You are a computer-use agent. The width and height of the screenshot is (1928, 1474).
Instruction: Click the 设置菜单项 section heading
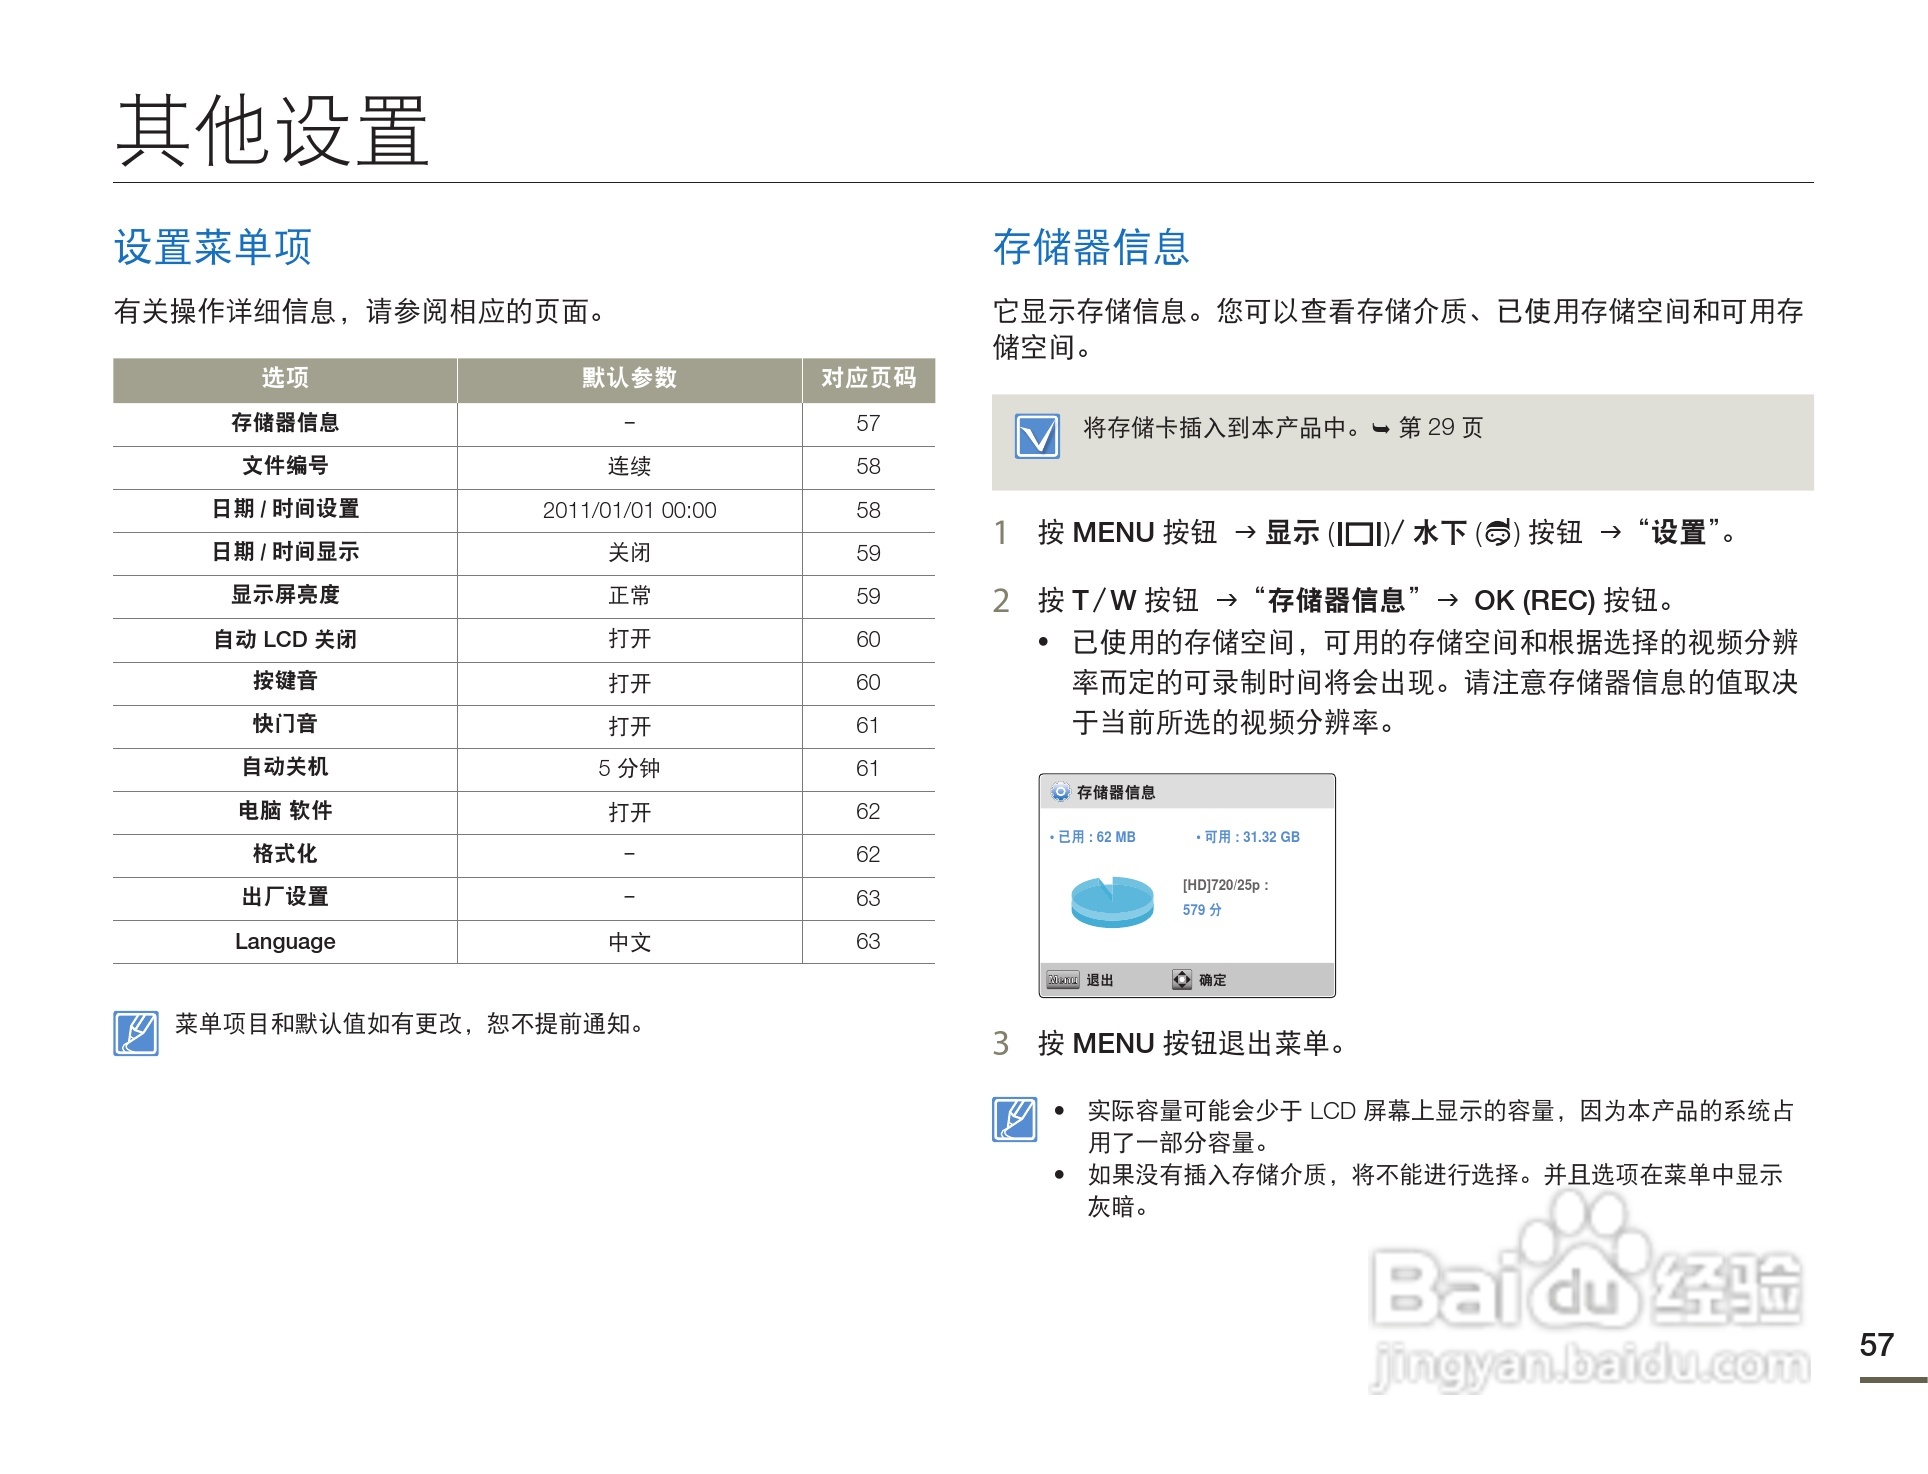pos(213,247)
